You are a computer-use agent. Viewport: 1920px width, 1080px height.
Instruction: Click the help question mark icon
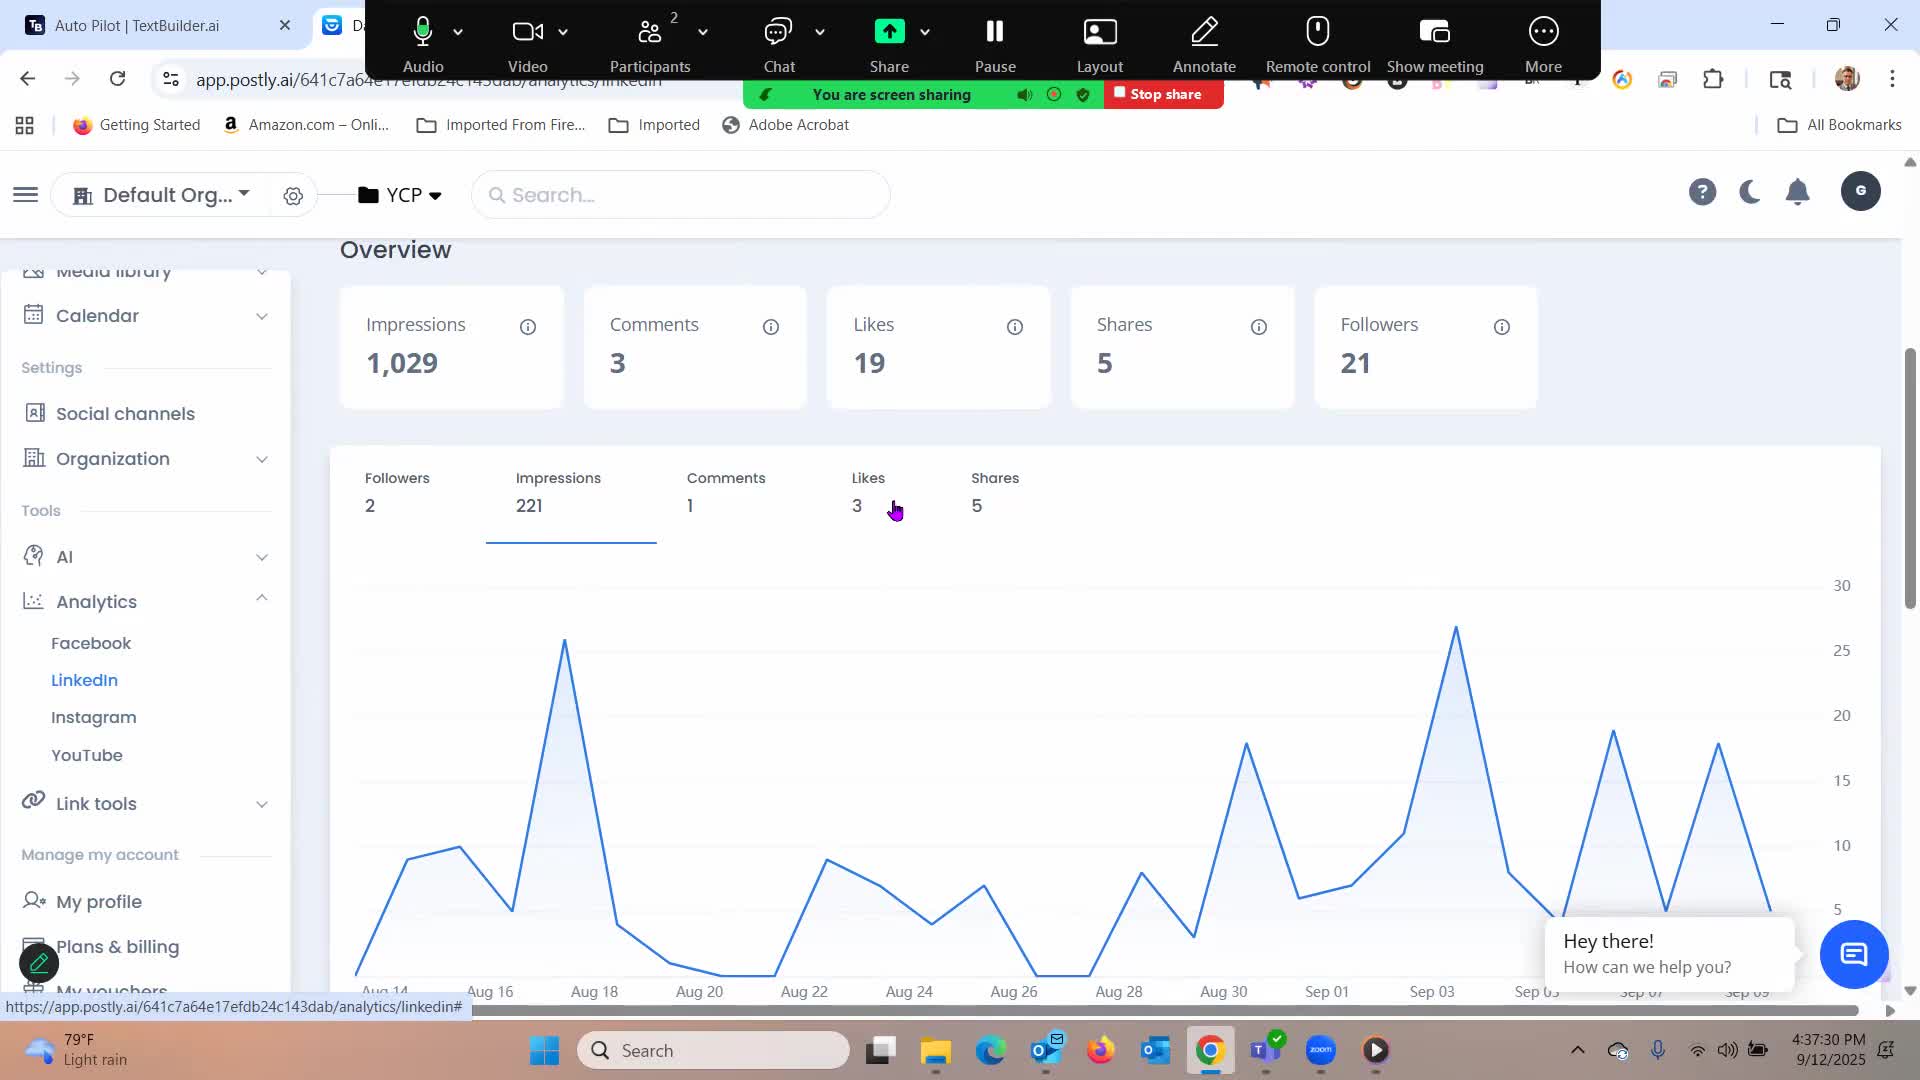click(x=1701, y=192)
